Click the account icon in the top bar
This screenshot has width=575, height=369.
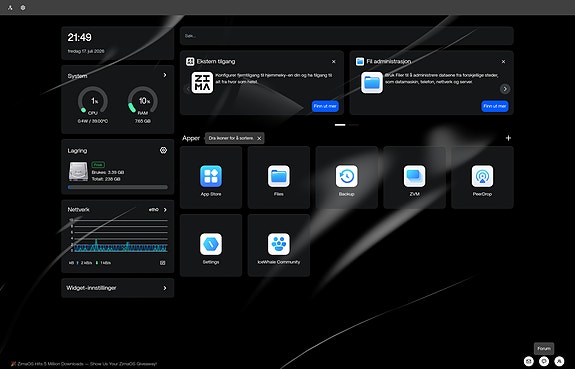[x=10, y=7]
